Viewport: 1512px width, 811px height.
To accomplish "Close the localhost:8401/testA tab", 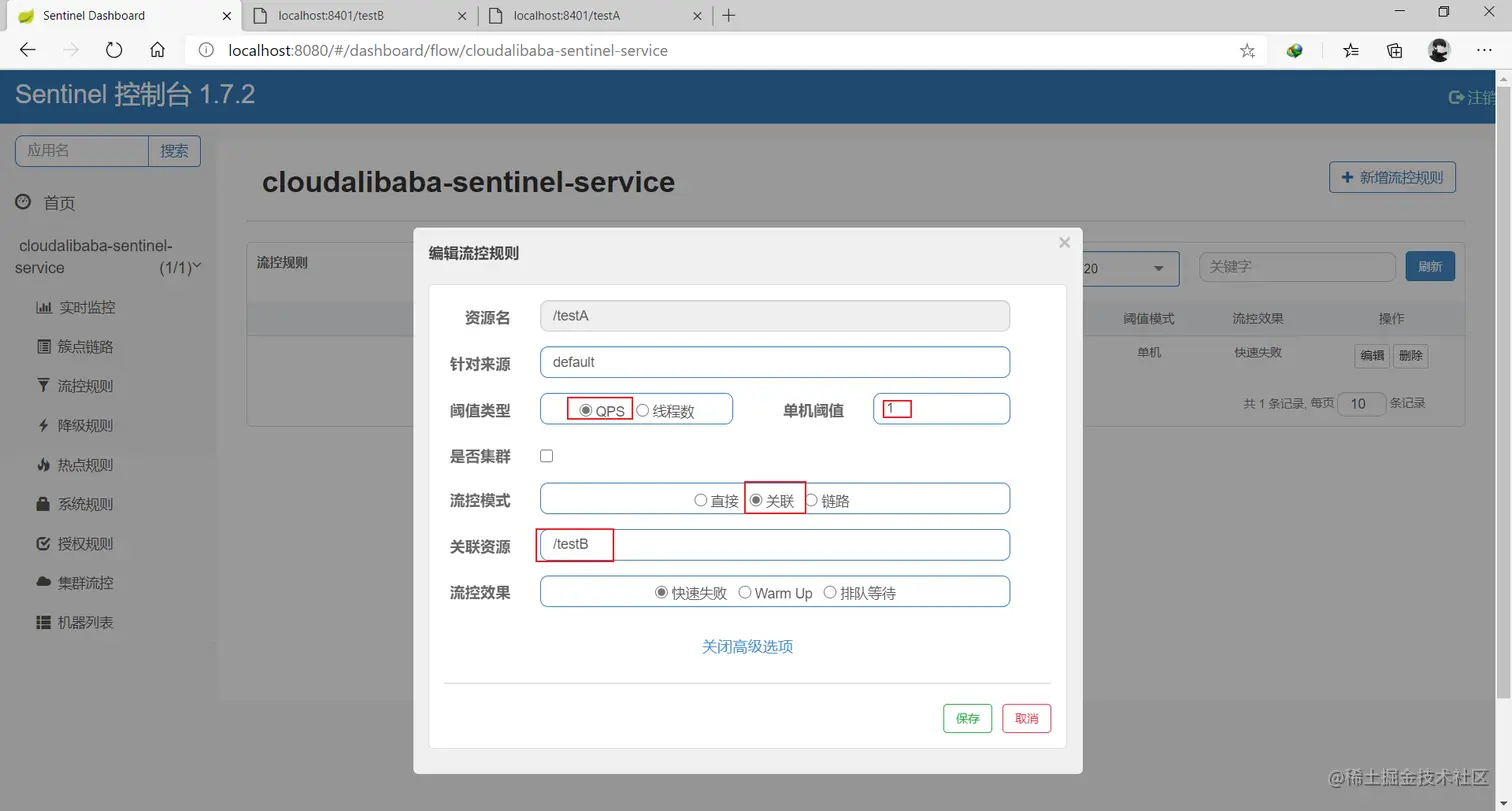I will click(698, 15).
